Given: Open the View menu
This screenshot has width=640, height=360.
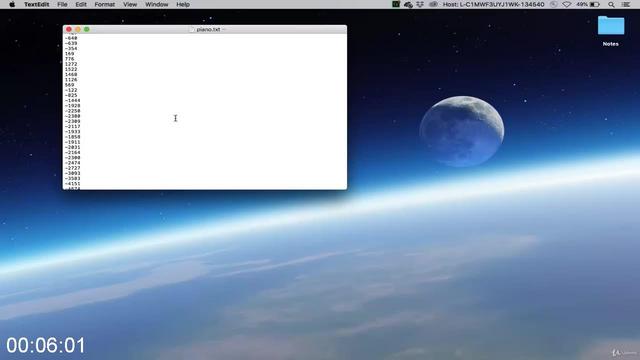Looking at the screenshot, I should click(130, 4).
